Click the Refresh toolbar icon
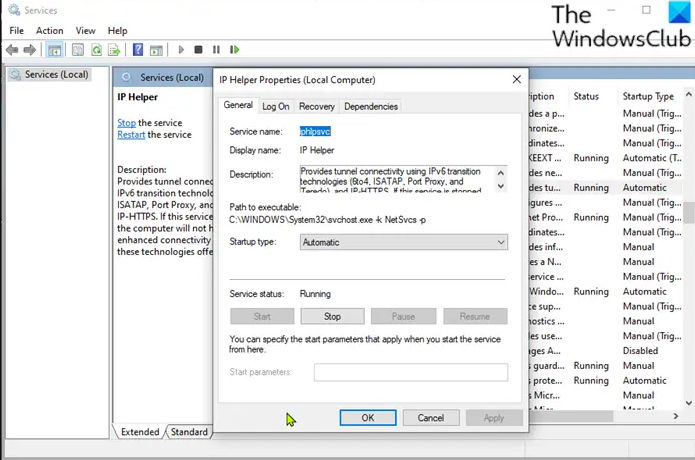The width and height of the screenshot is (695, 460). point(96,50)
